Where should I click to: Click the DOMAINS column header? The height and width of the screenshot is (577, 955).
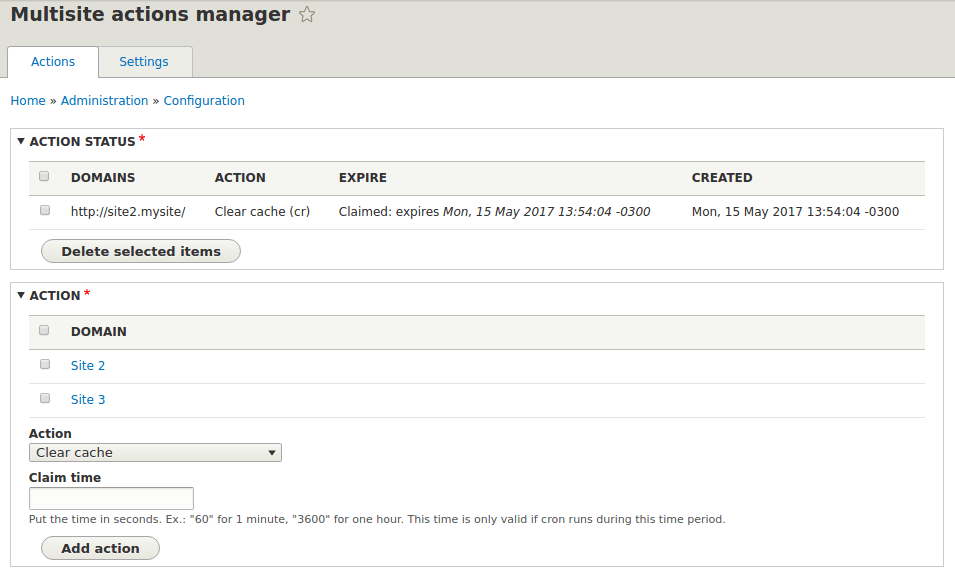tap(103, 177)
